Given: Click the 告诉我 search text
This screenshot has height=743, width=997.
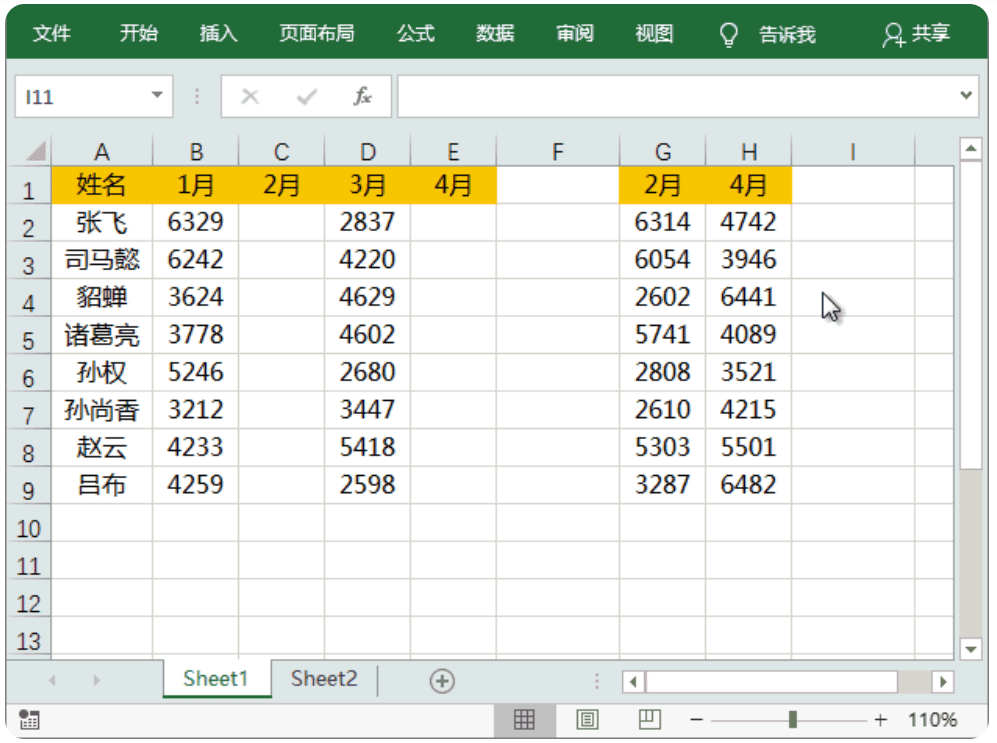Looking at the screenshot, I should tap(787, 34).
